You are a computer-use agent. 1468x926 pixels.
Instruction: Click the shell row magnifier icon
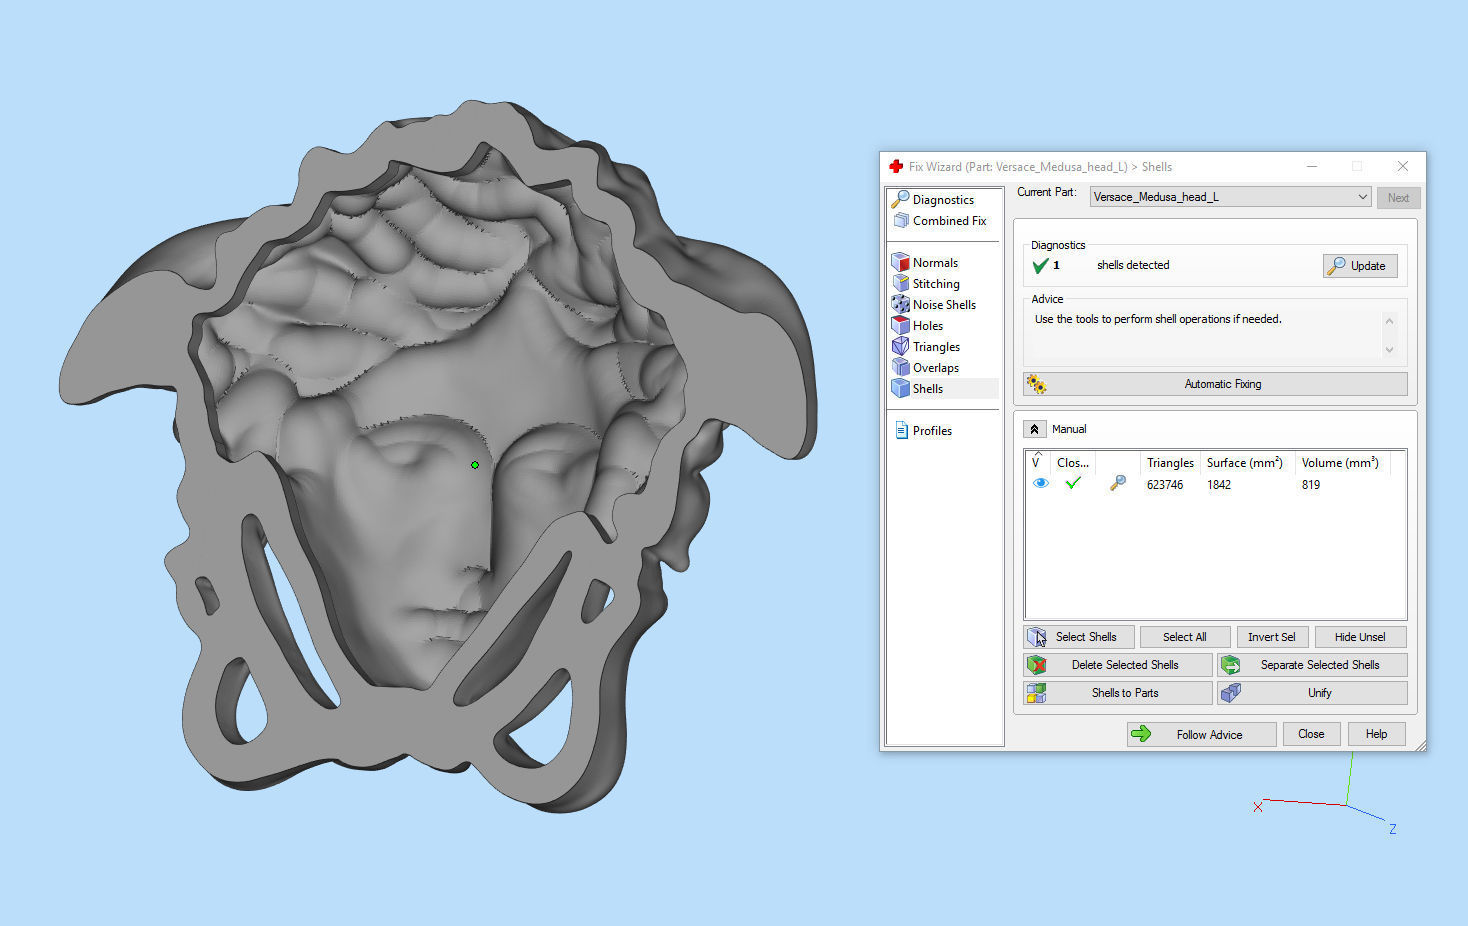1118,484
